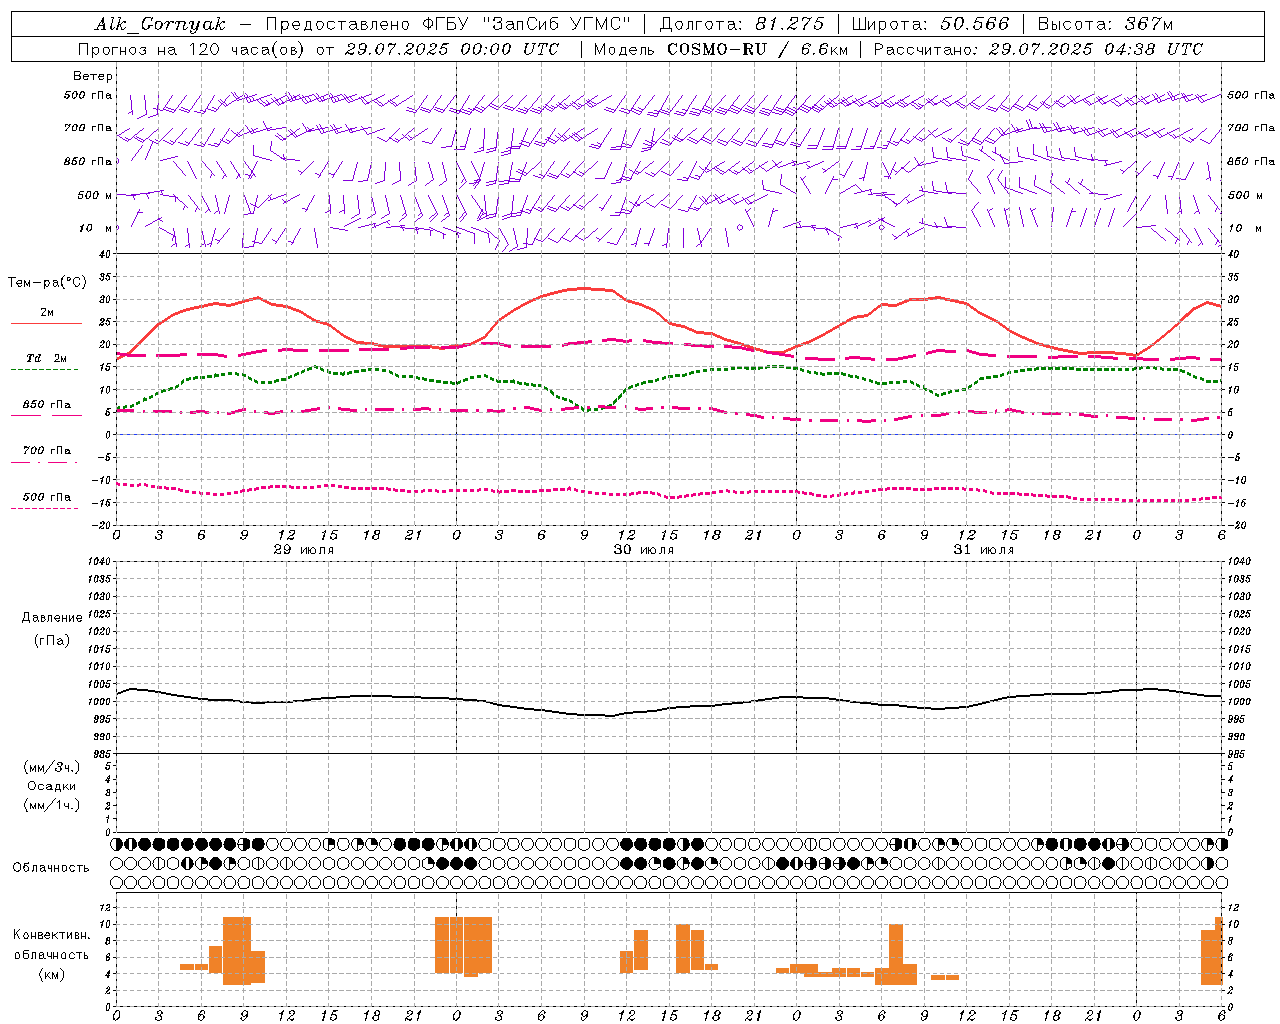Screen dimensions: 1280x1024
Task: Select 'Прогноз на 120 часа(ов)' forecast text
Action: tap(191, 49)
